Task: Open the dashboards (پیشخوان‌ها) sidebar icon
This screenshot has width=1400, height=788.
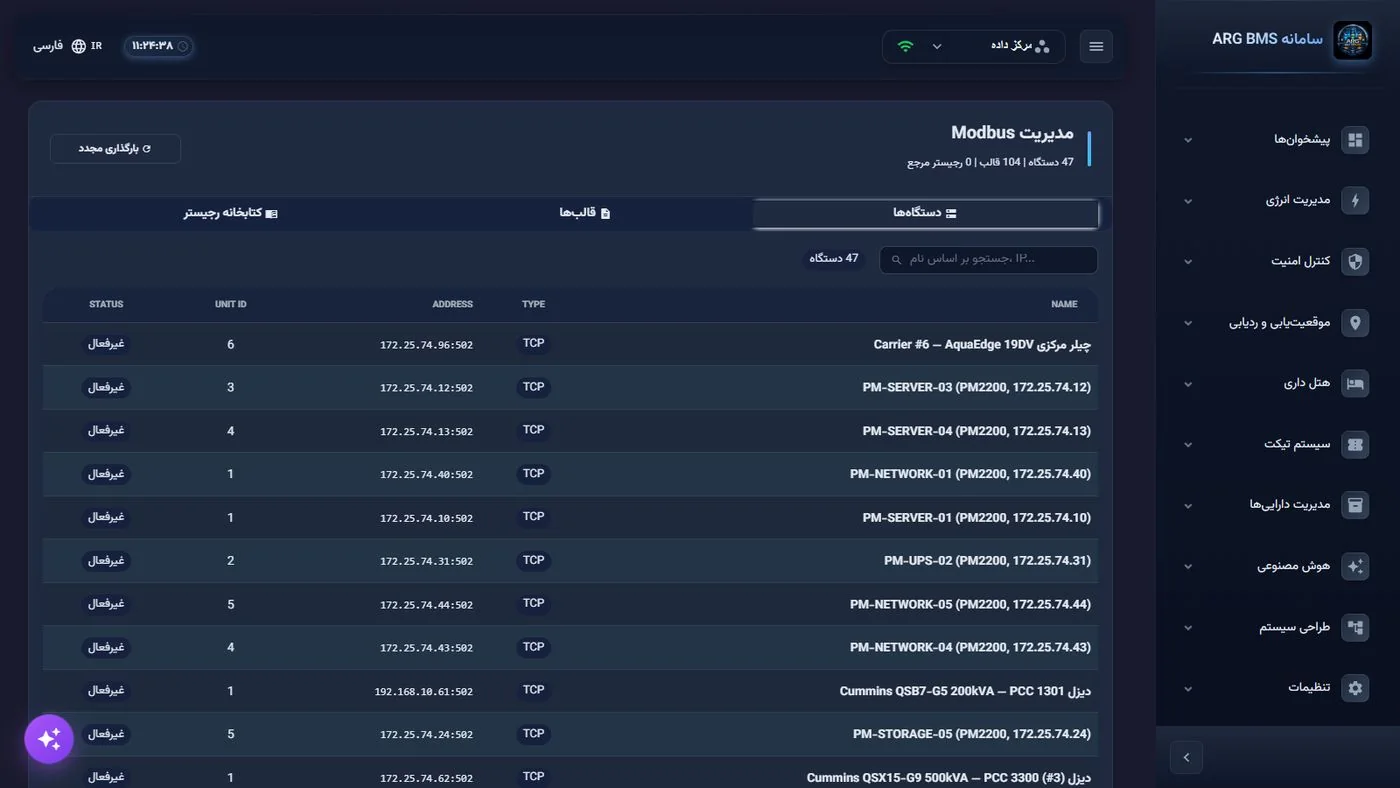Action: click(1355, 140)
